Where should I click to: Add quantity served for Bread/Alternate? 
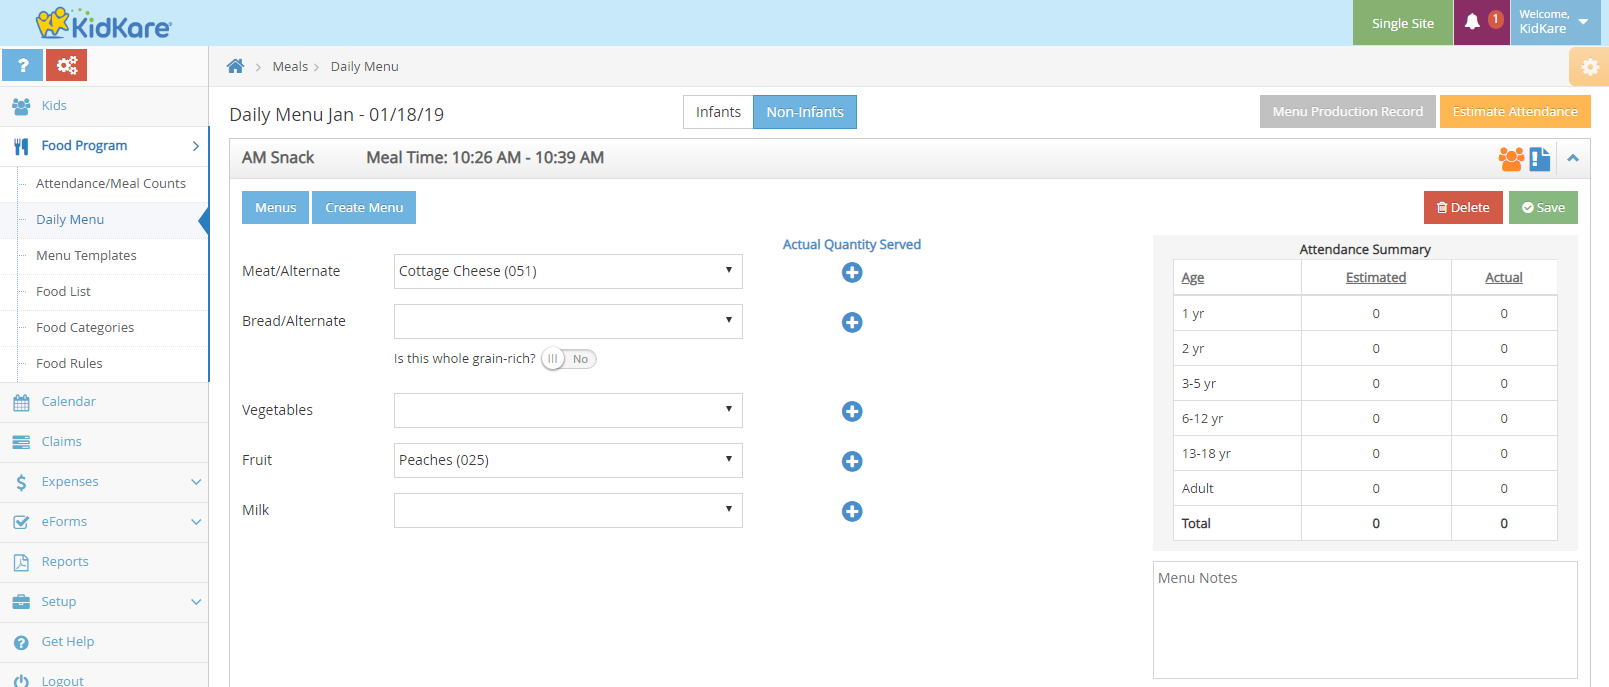point(852,322)
